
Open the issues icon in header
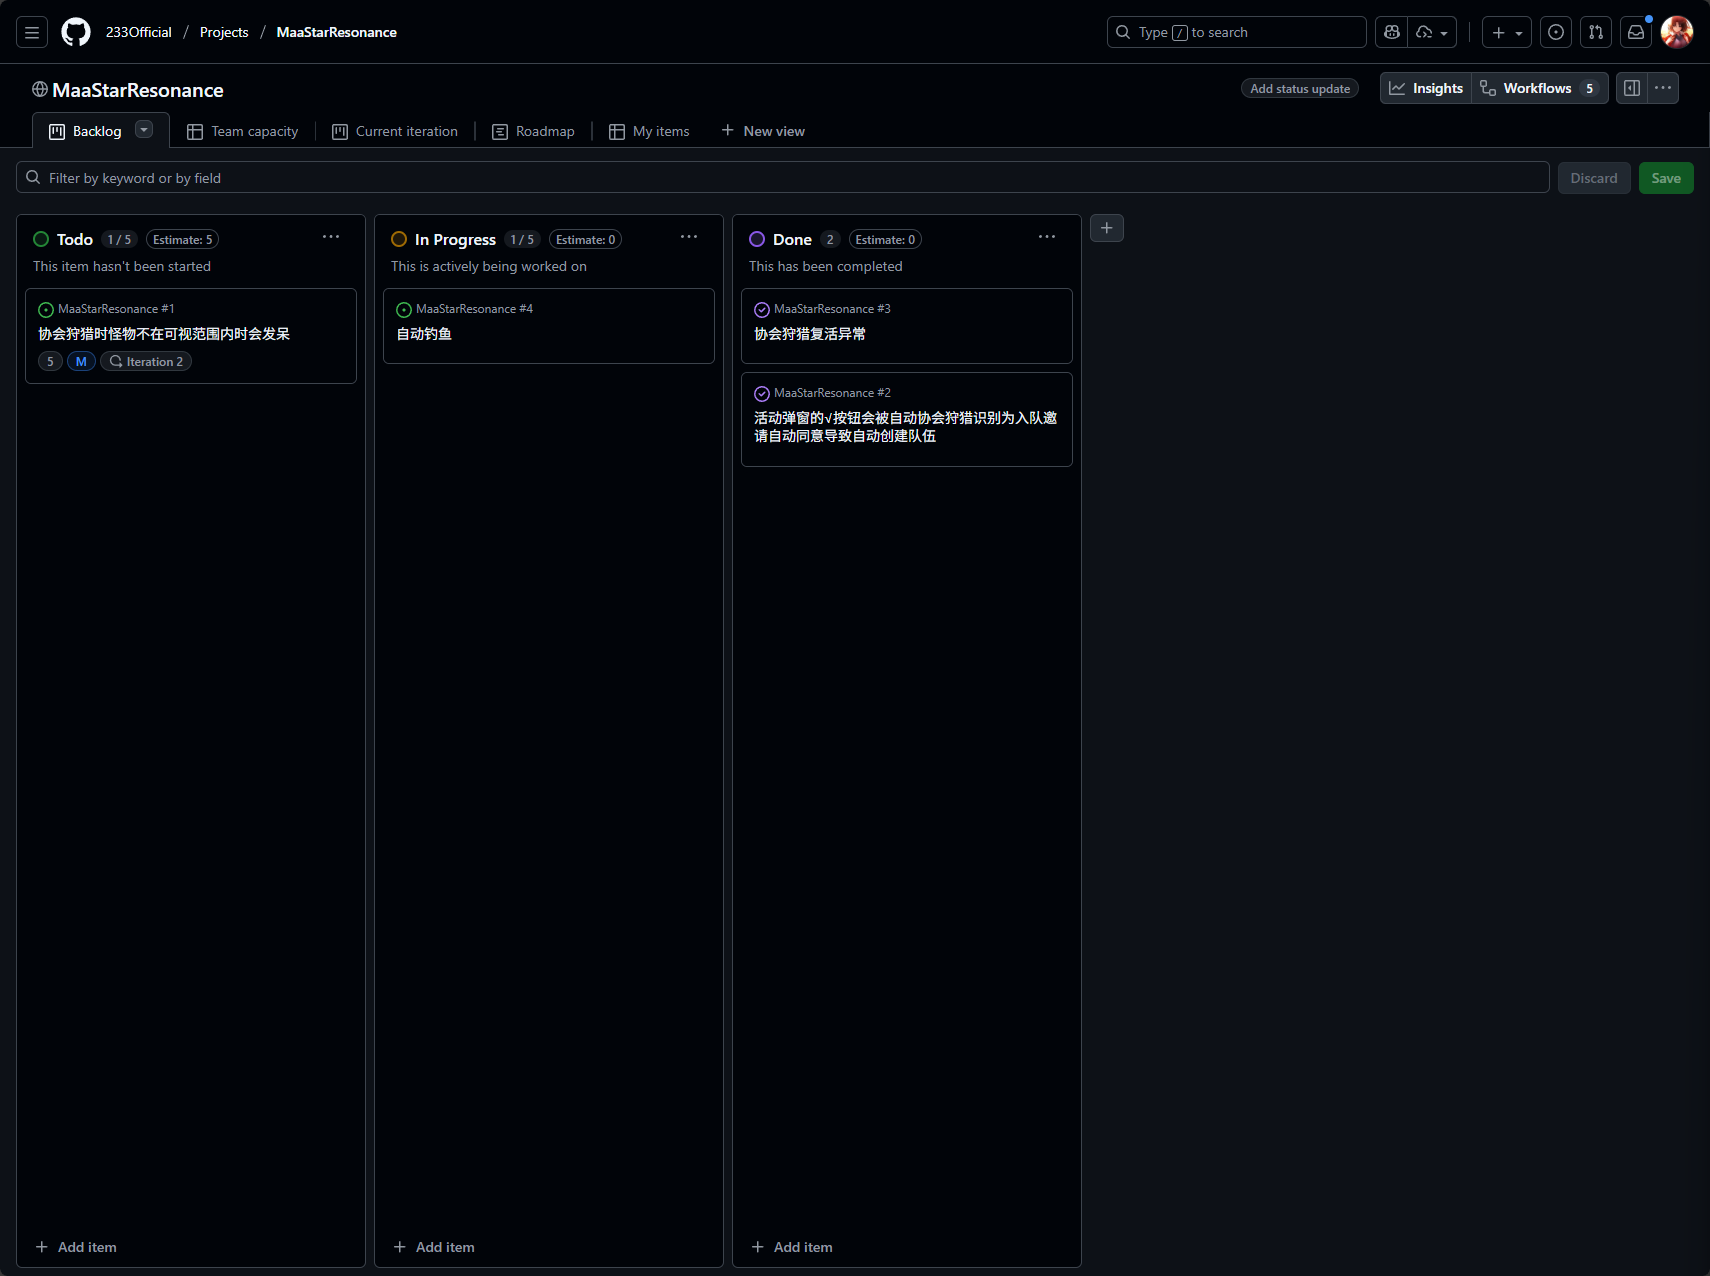pyautogui.click(x=1556, y=32)
